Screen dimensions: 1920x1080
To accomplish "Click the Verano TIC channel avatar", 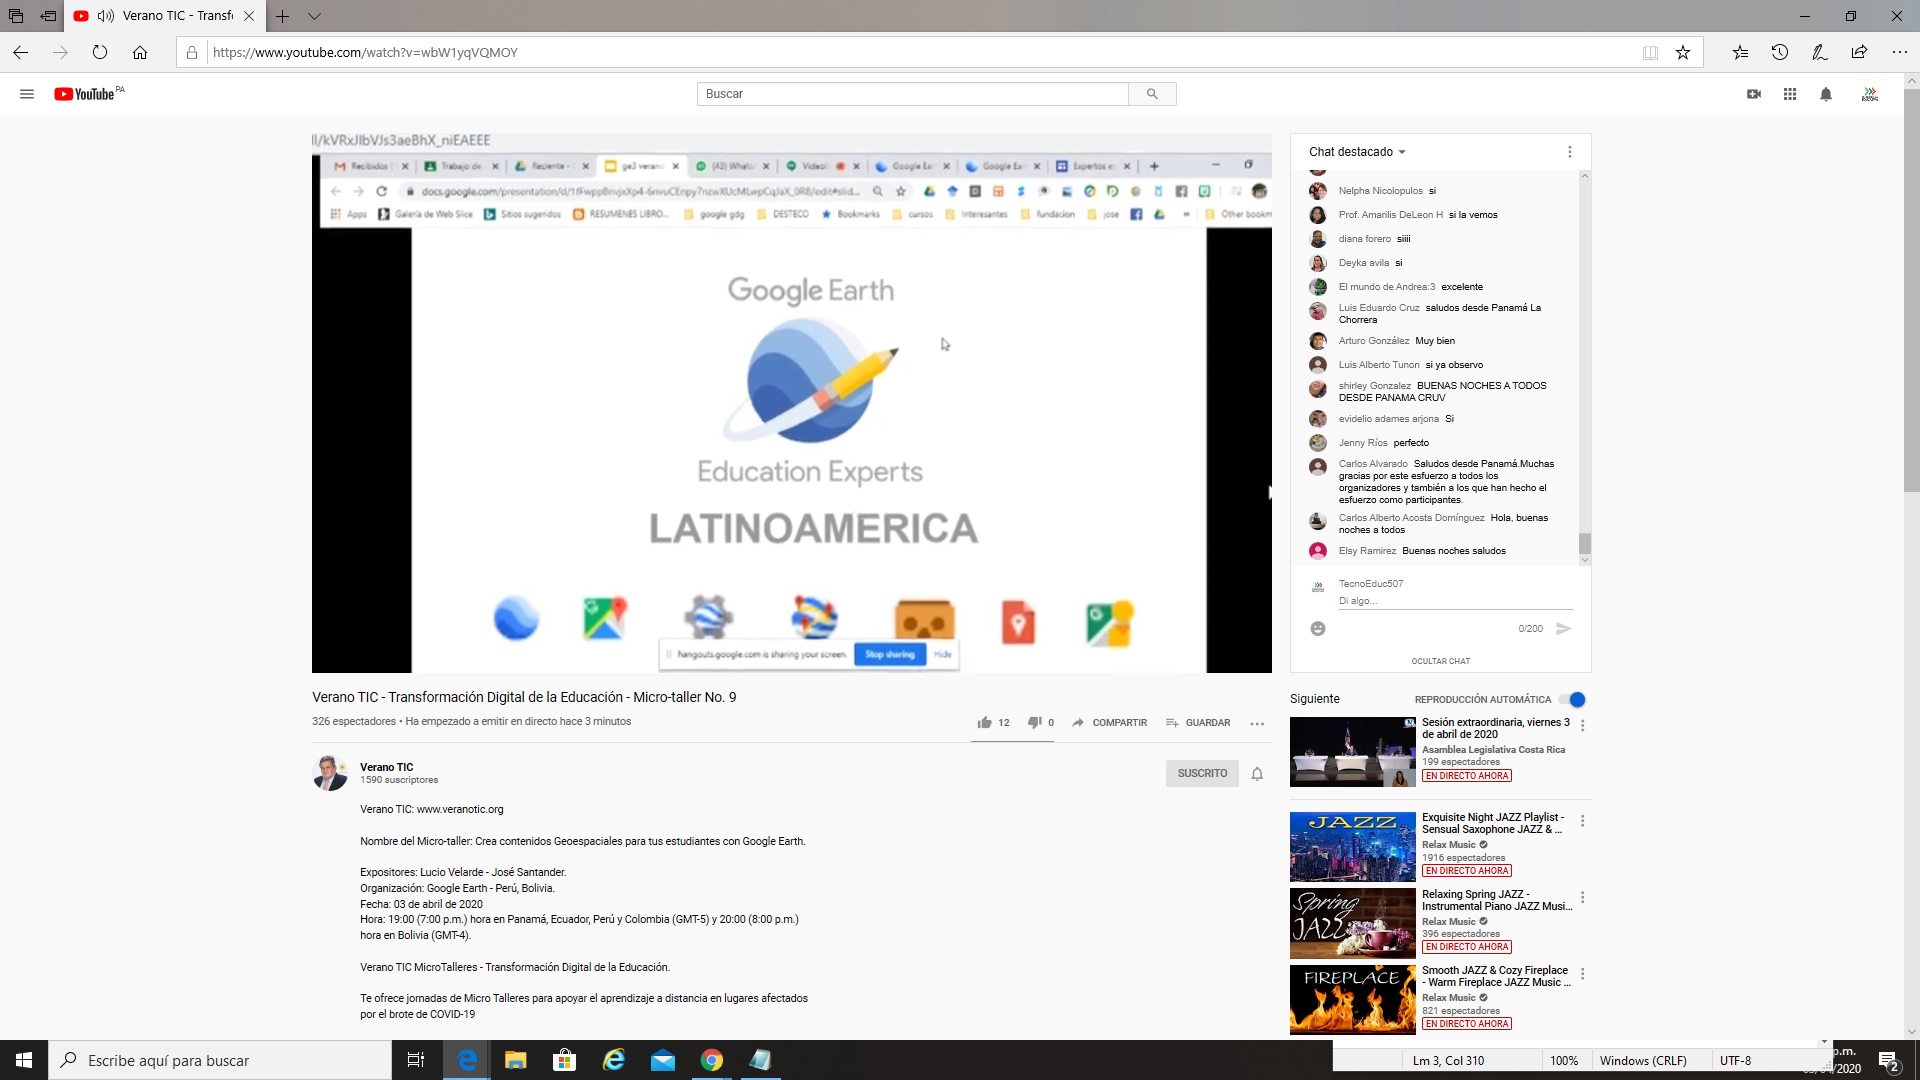I will pyautogui.click(x=330, y=773).
